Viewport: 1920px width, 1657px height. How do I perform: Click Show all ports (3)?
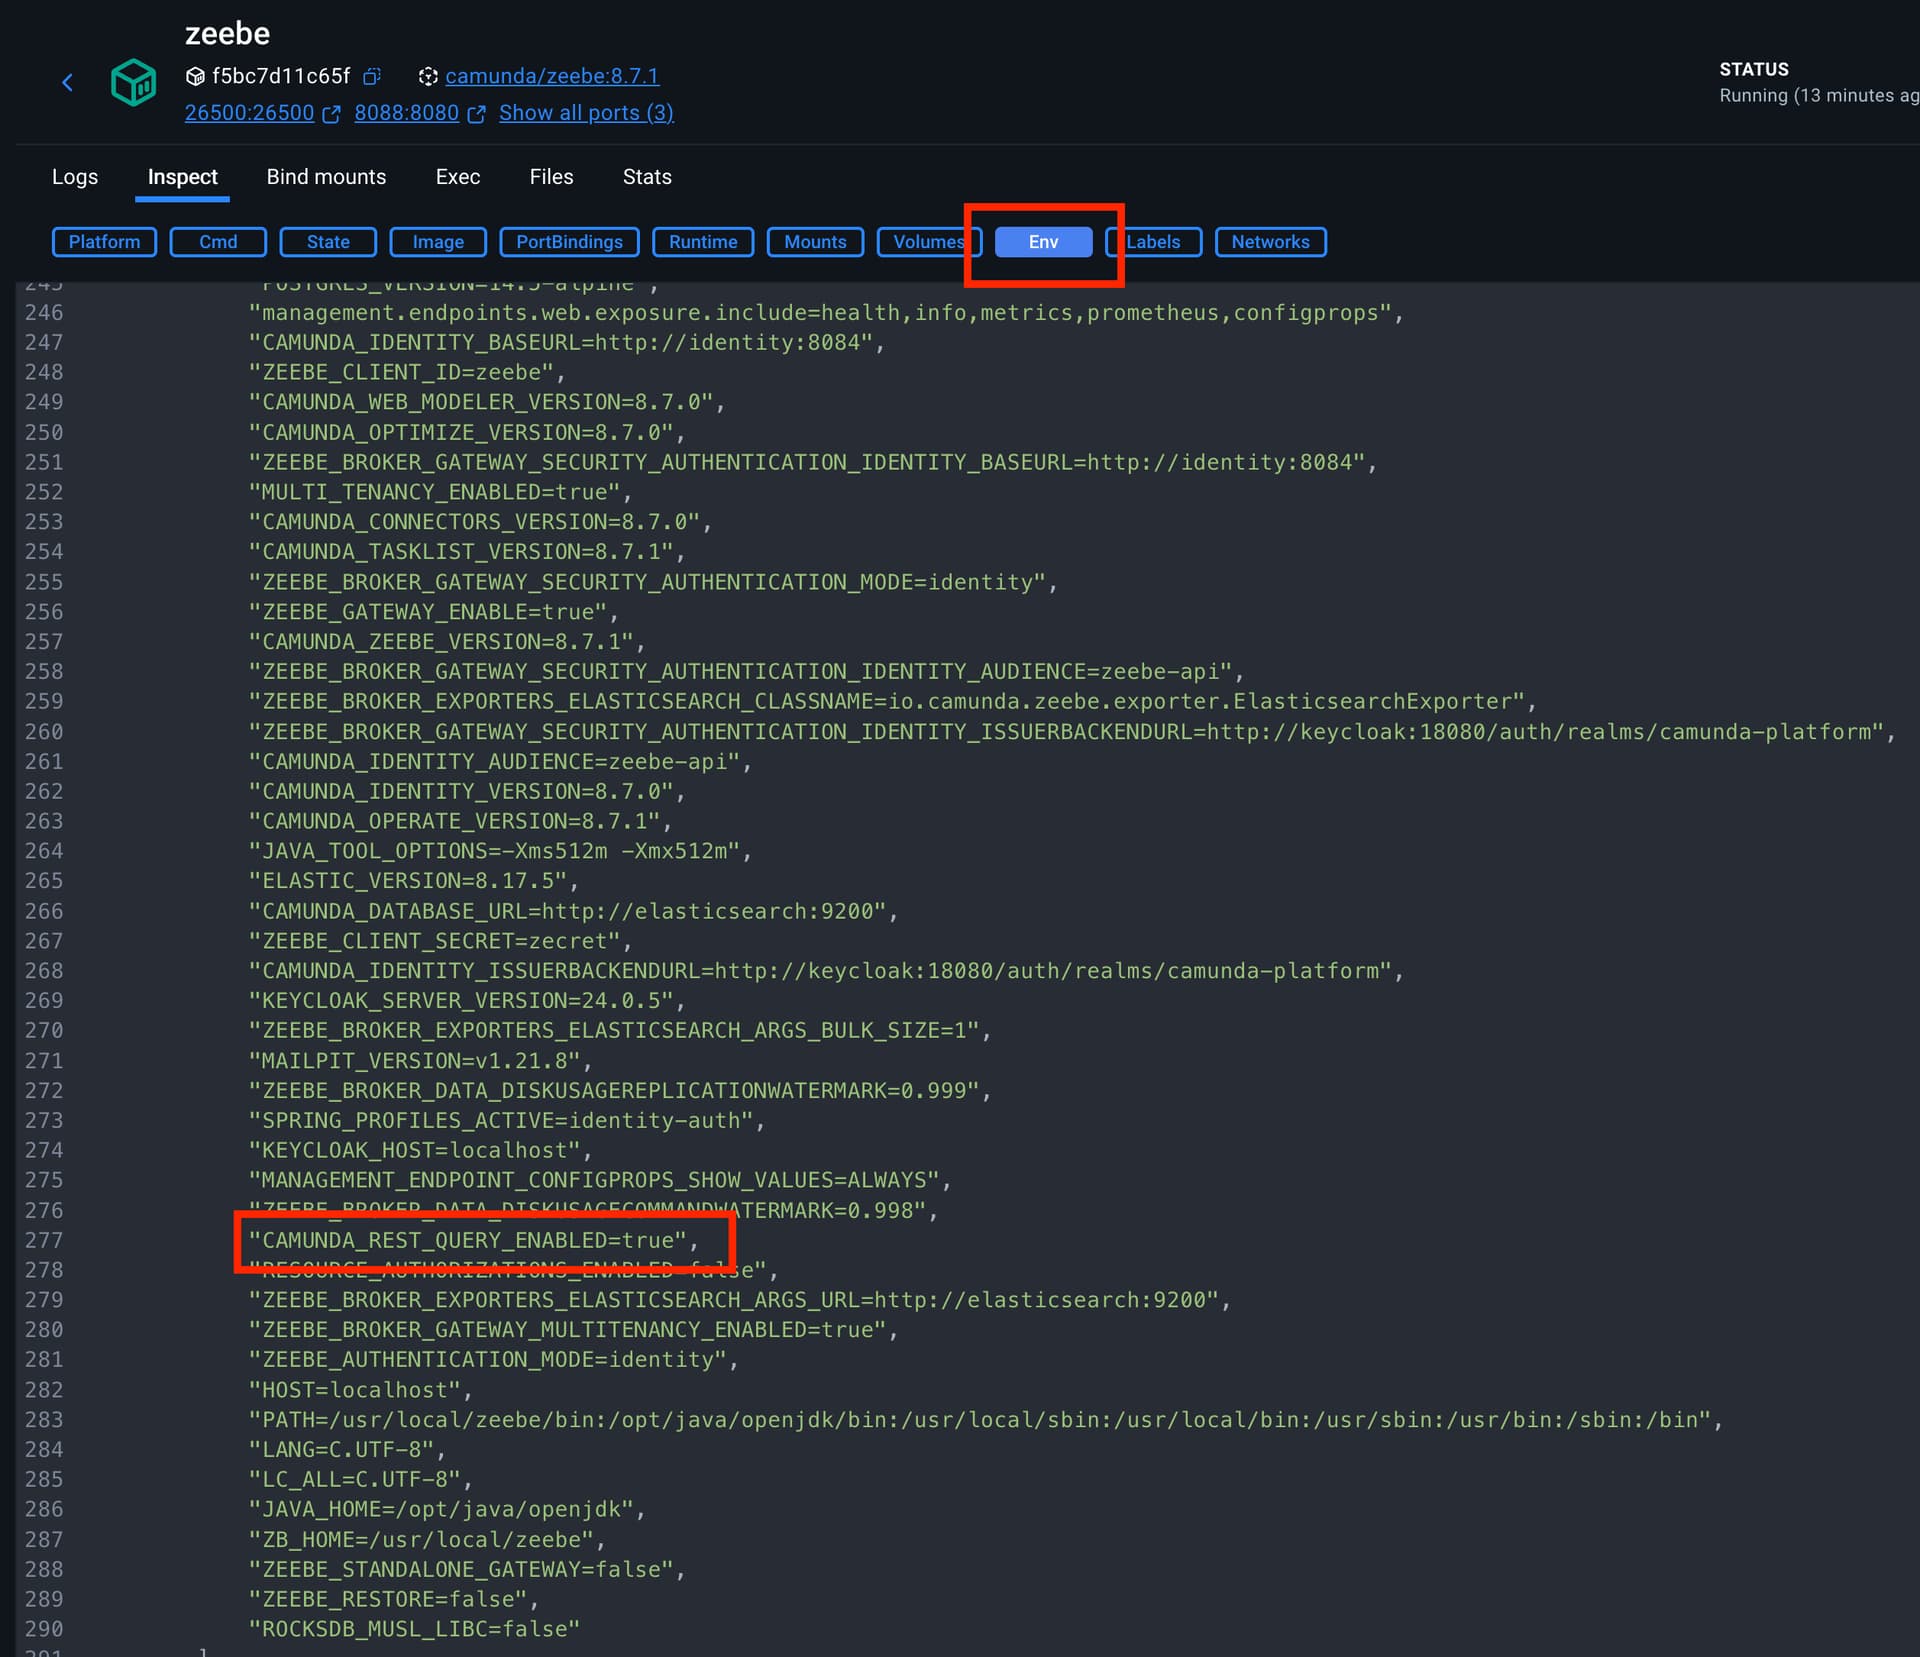586,113
